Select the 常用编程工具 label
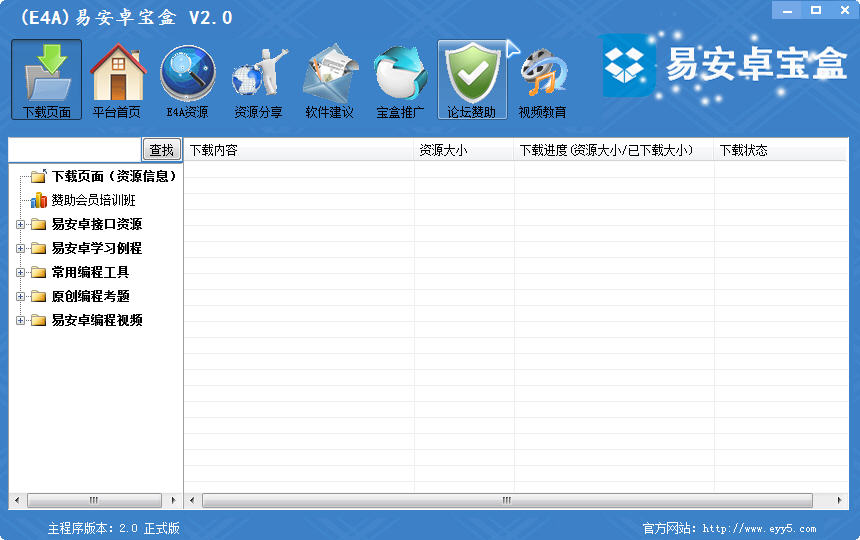Viewport: 860px width, 540px height. pos(90,272)
